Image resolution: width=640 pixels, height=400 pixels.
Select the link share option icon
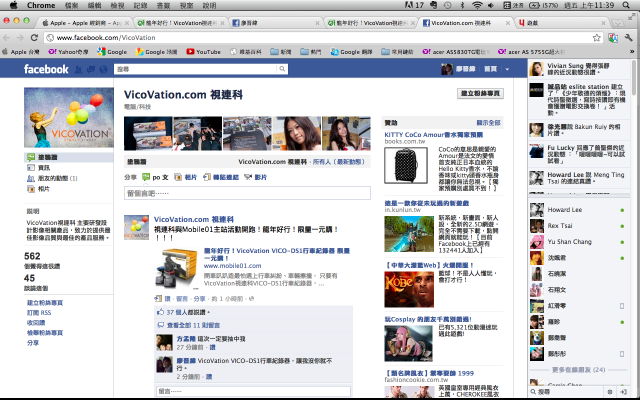(x=207, y=177)
